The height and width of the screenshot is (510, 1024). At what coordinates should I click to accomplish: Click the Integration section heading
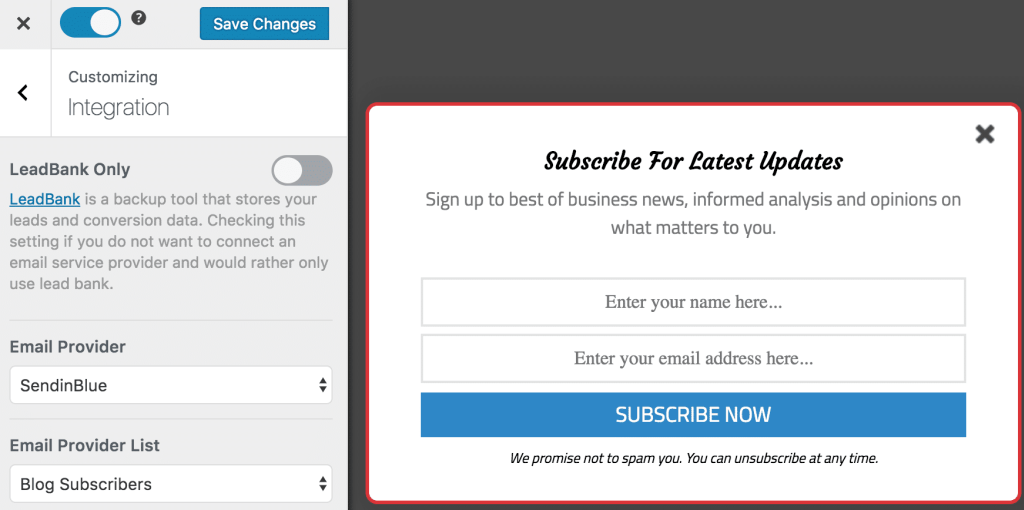coord(118,108)
